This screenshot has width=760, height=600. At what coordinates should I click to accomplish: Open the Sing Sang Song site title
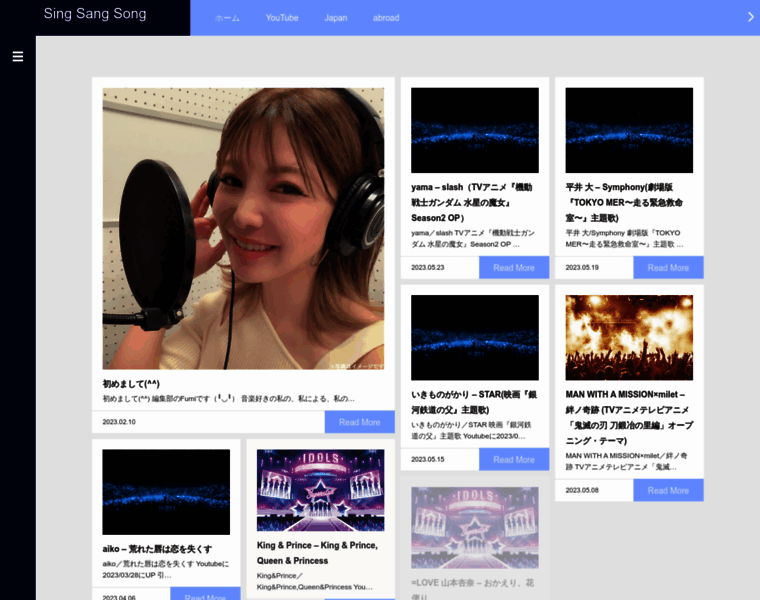pos(95,14)
